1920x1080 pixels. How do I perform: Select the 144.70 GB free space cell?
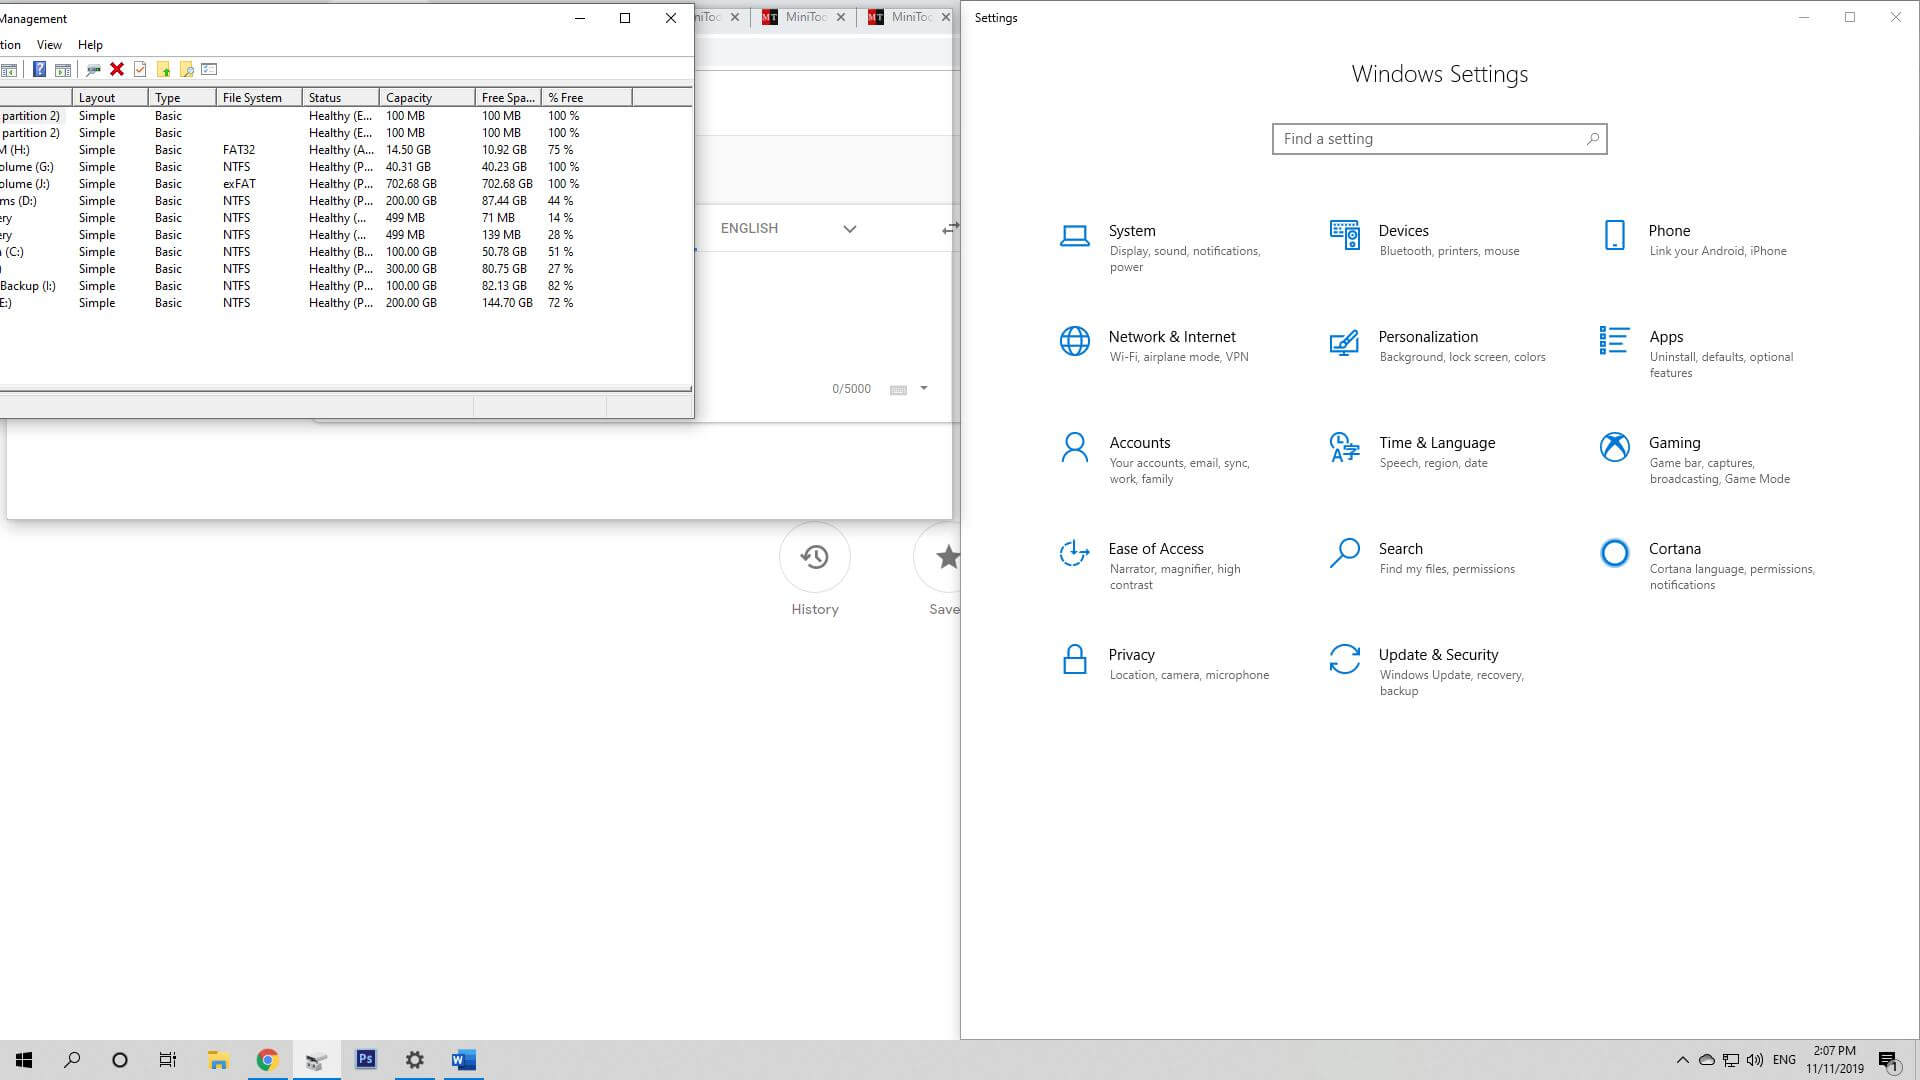pyautogui.click(x=507, y=303)
